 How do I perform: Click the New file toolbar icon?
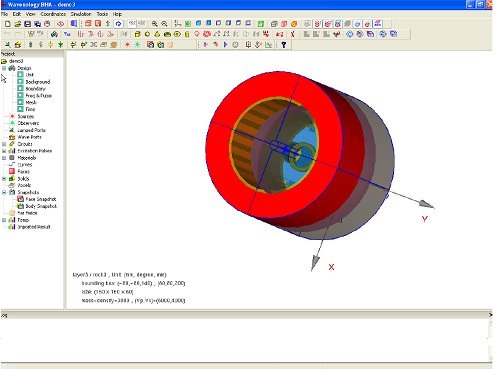[7, 24]
